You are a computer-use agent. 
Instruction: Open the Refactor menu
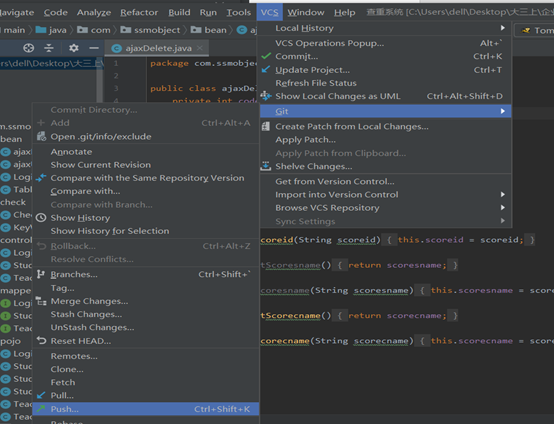[139, 12]
